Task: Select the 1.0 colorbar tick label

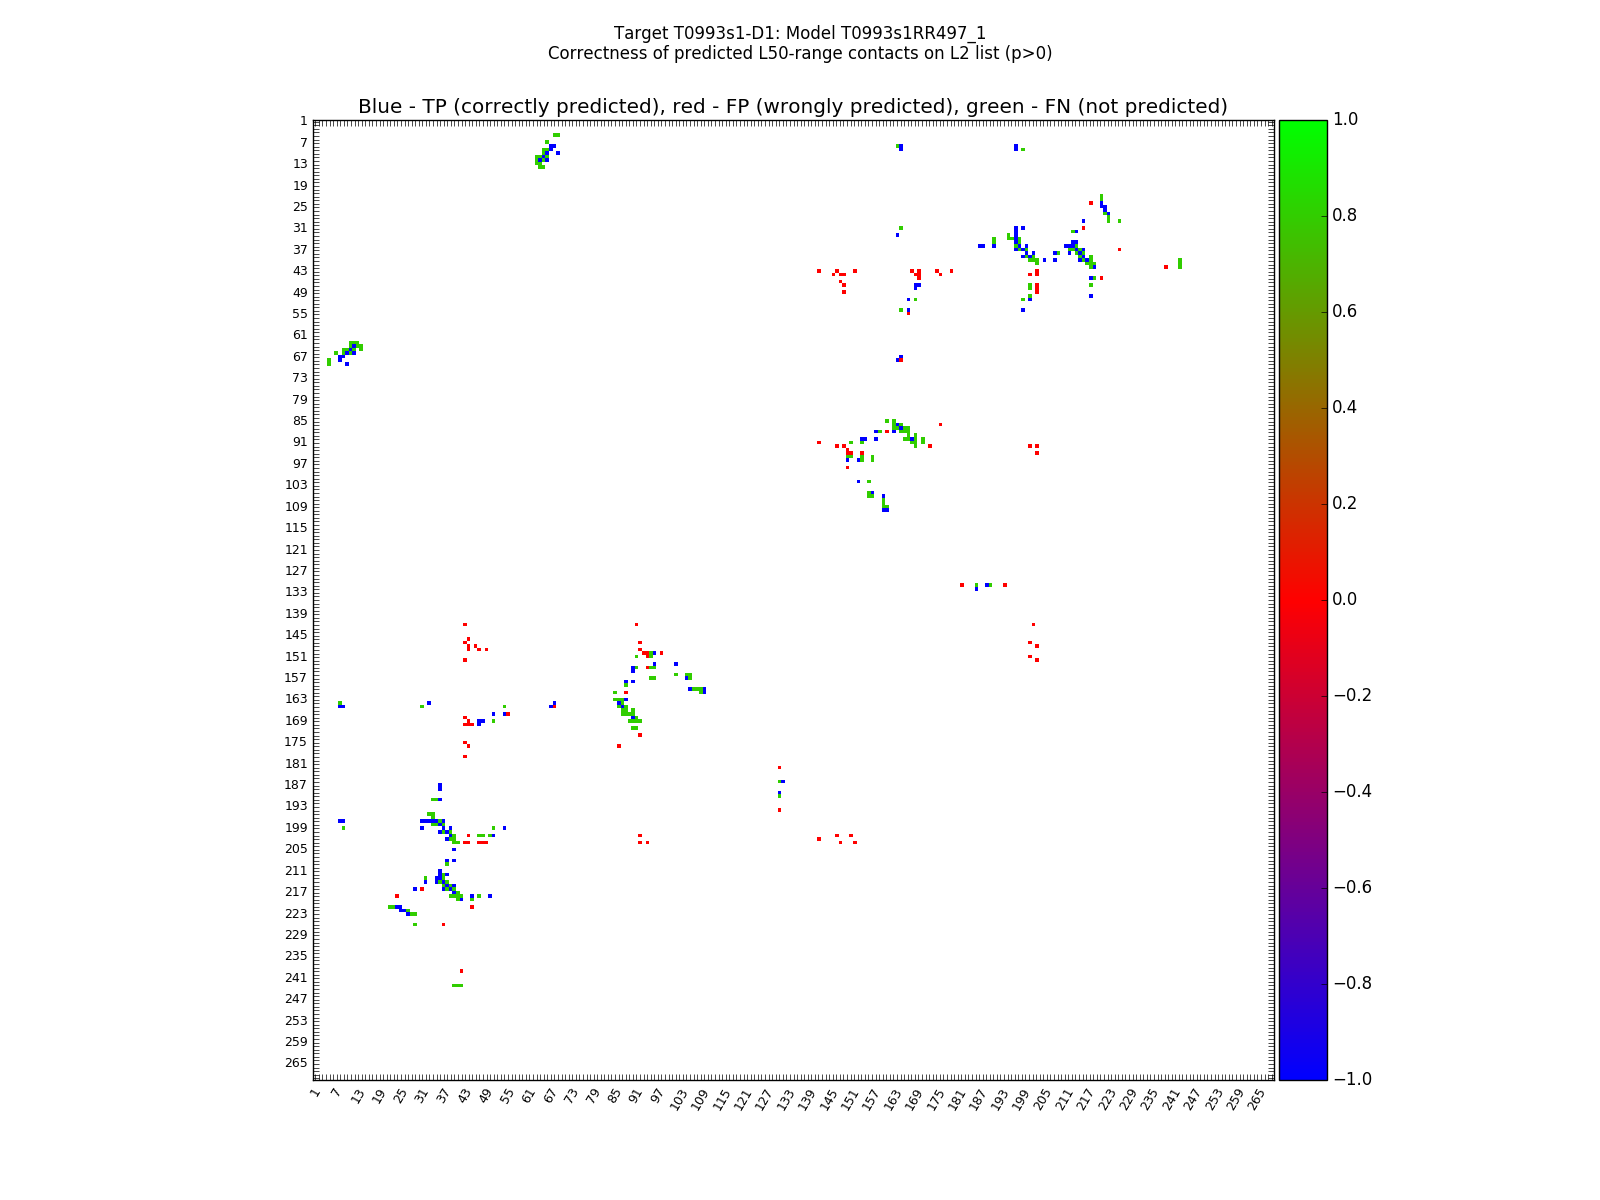Action: (1346, 119)
